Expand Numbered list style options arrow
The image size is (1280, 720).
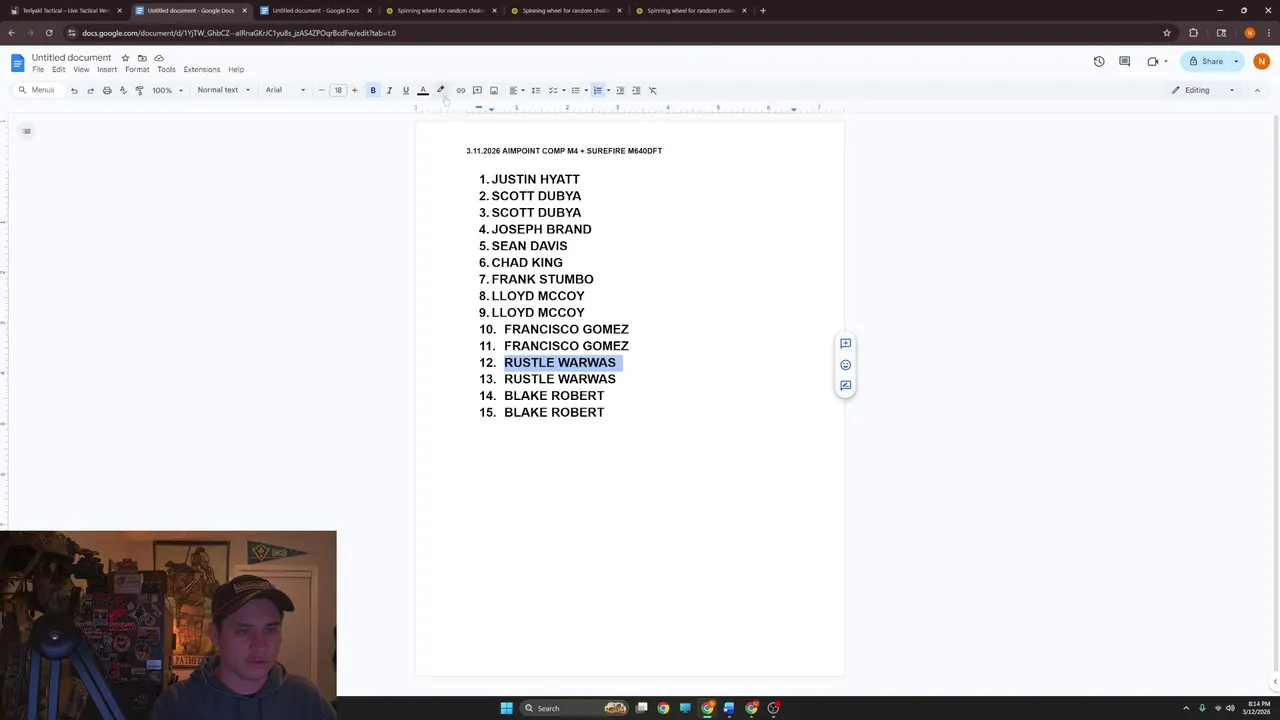point(608,90)
